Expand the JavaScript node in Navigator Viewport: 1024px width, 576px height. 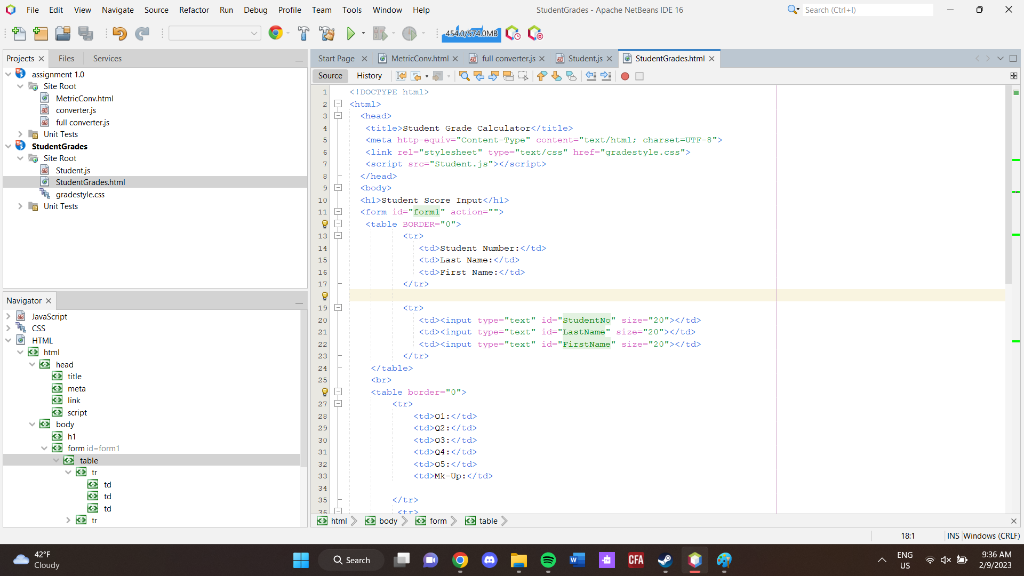[9, 316]
